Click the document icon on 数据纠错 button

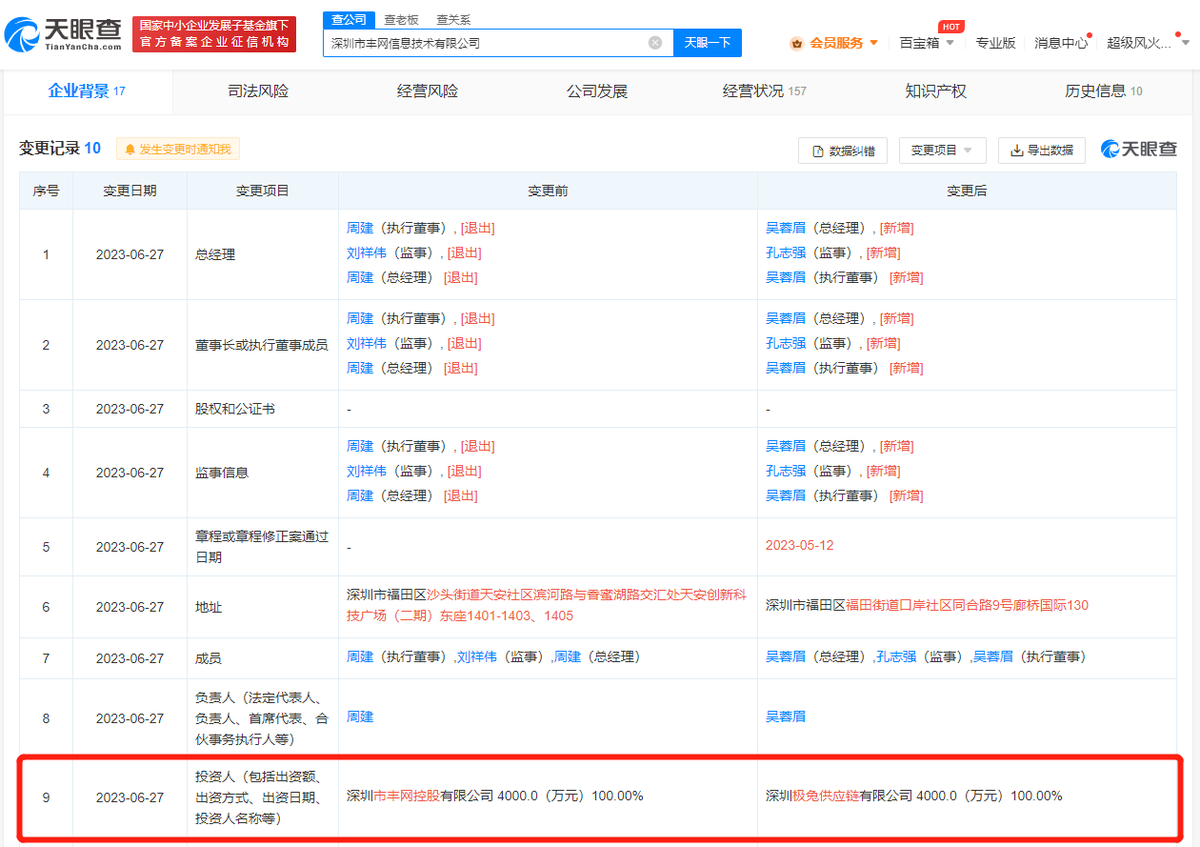[x=820, y=150]
